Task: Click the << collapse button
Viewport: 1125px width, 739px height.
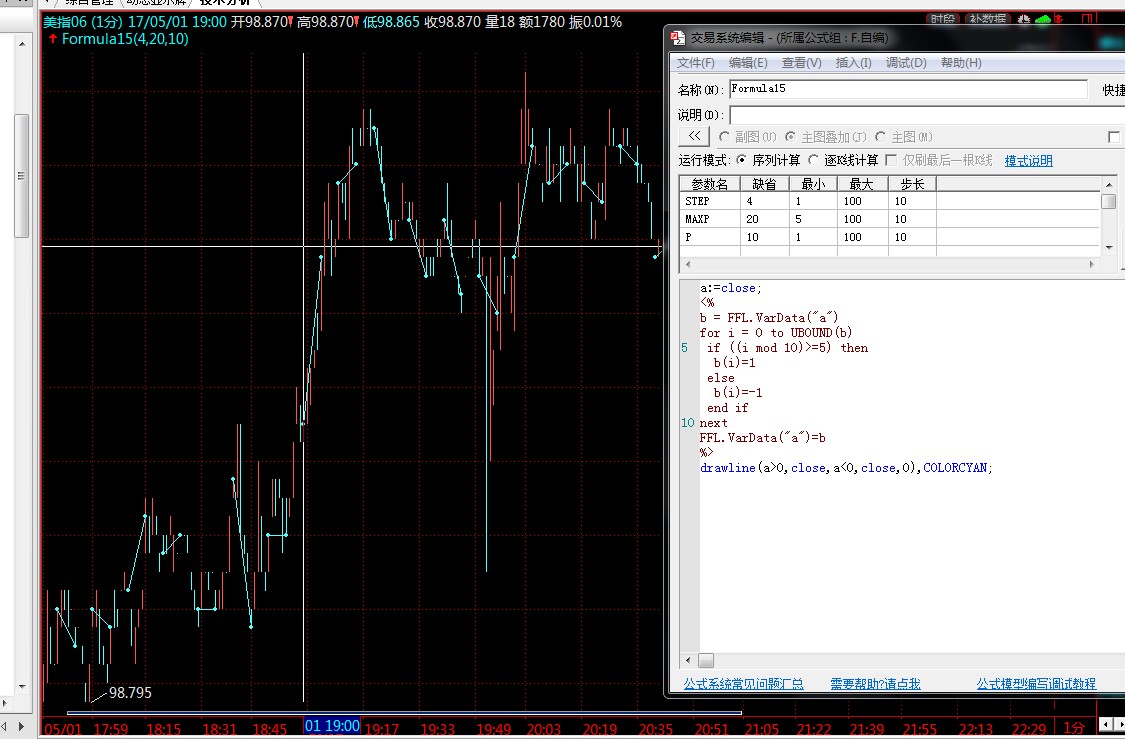Action: [694, 136]
